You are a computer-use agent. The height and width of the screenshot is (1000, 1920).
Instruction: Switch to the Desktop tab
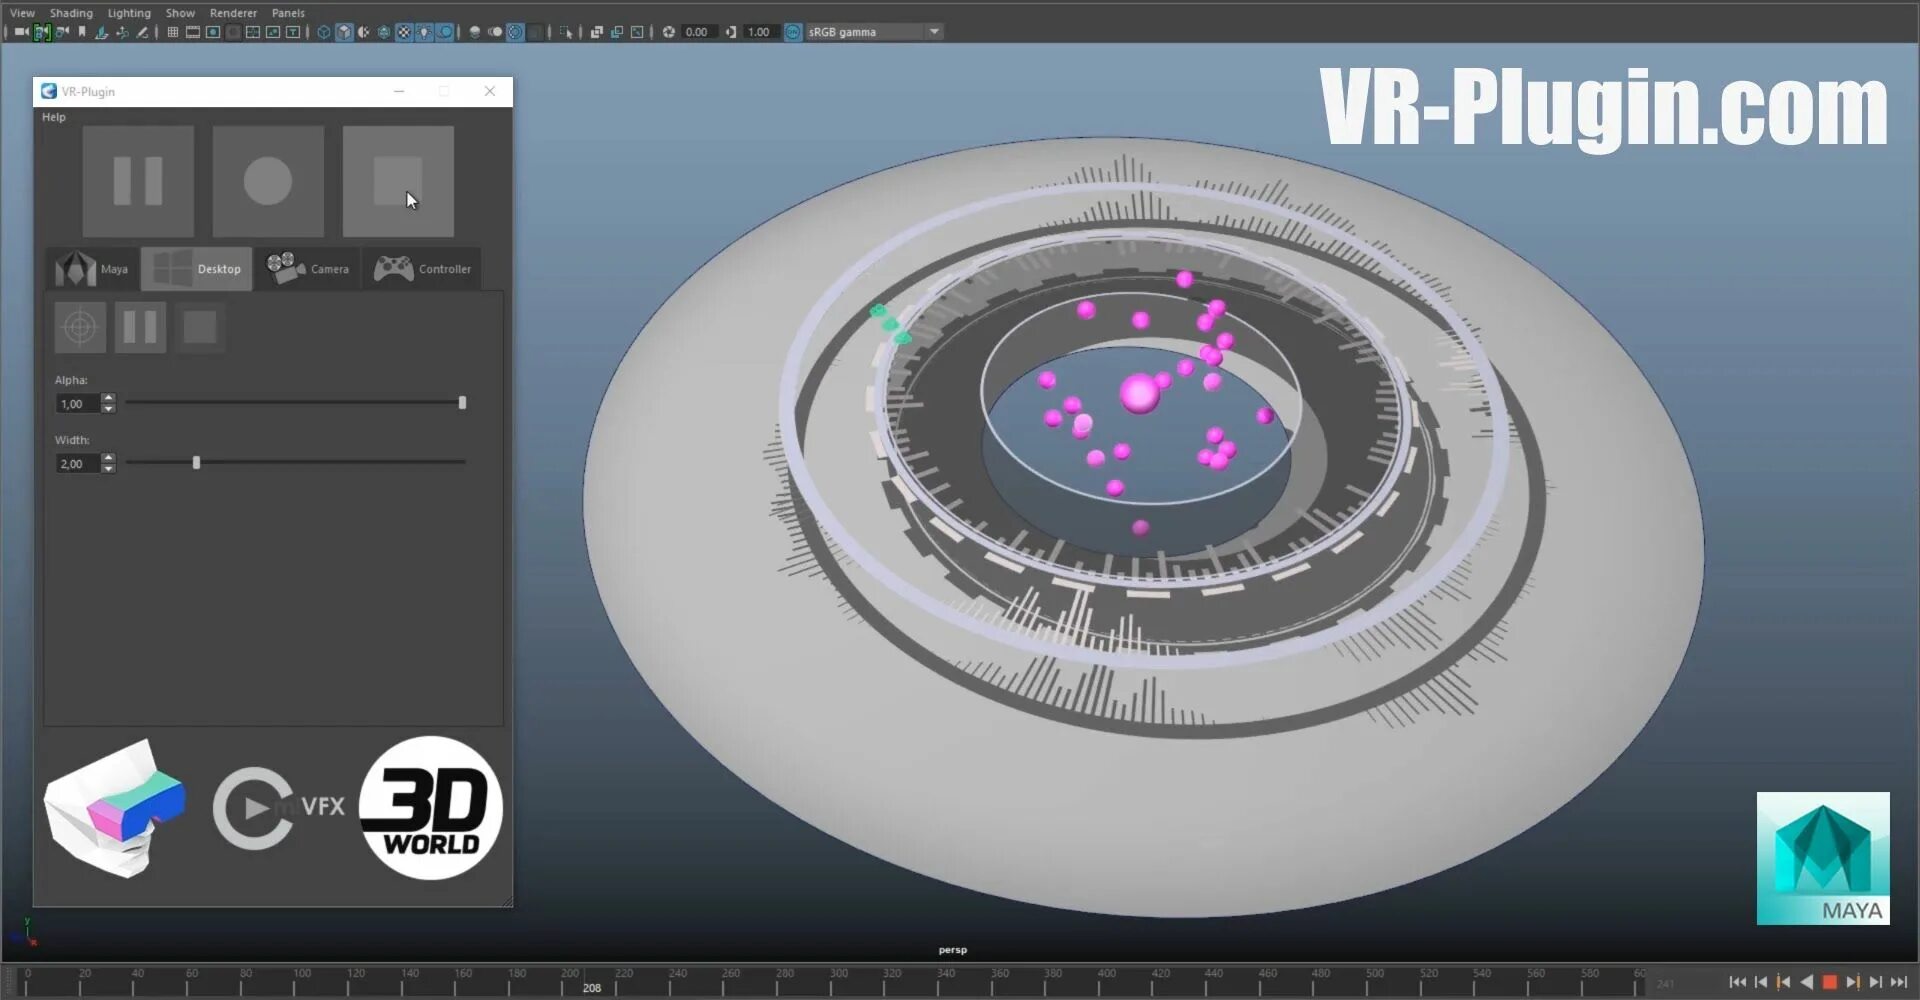[x=196, y=269]
